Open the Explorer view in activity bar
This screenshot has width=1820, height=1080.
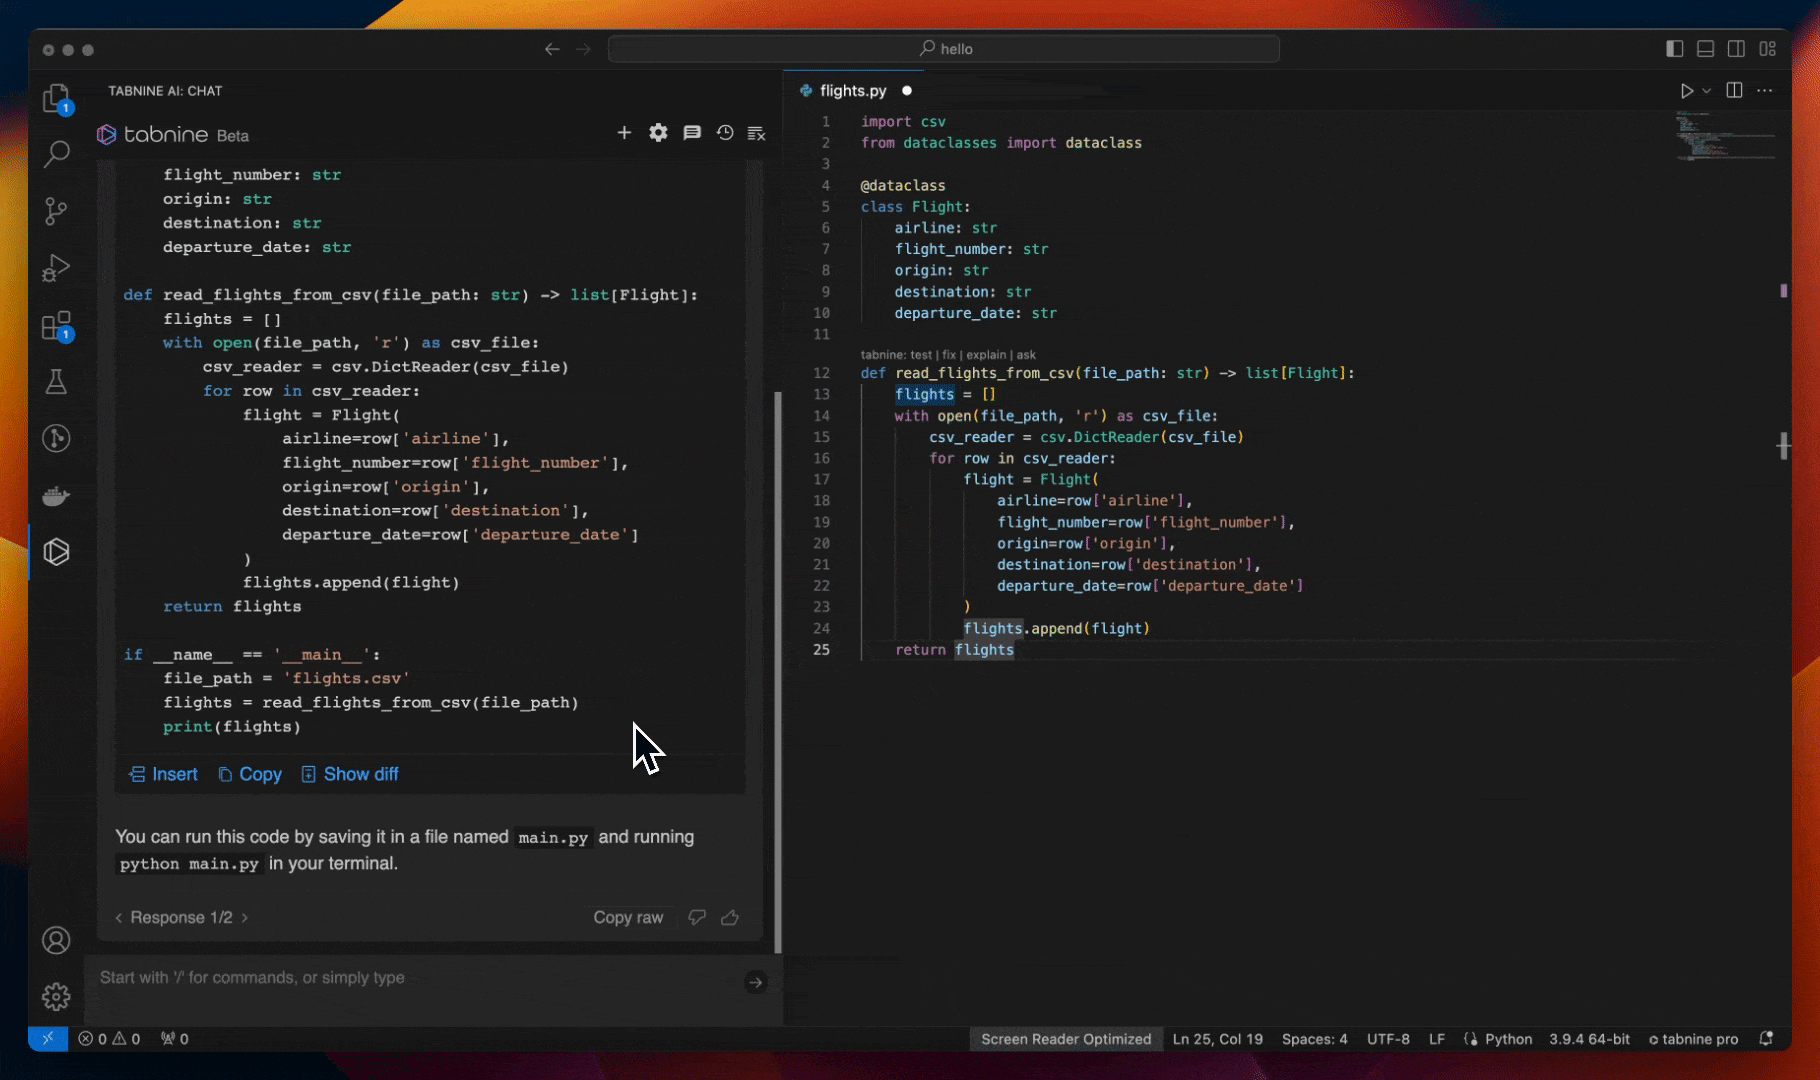(x=56, y=98)
